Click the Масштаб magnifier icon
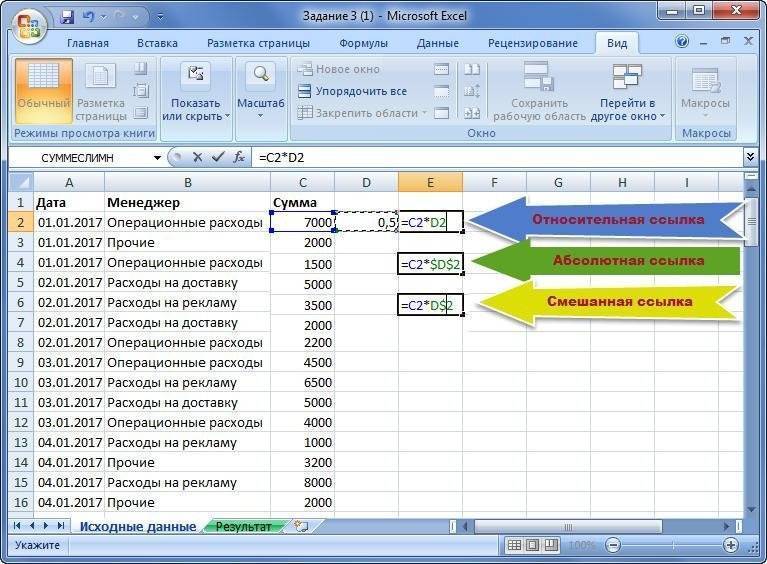Viewport: 767px width, 564px height. pyautogui.click(x=260, y=77)
